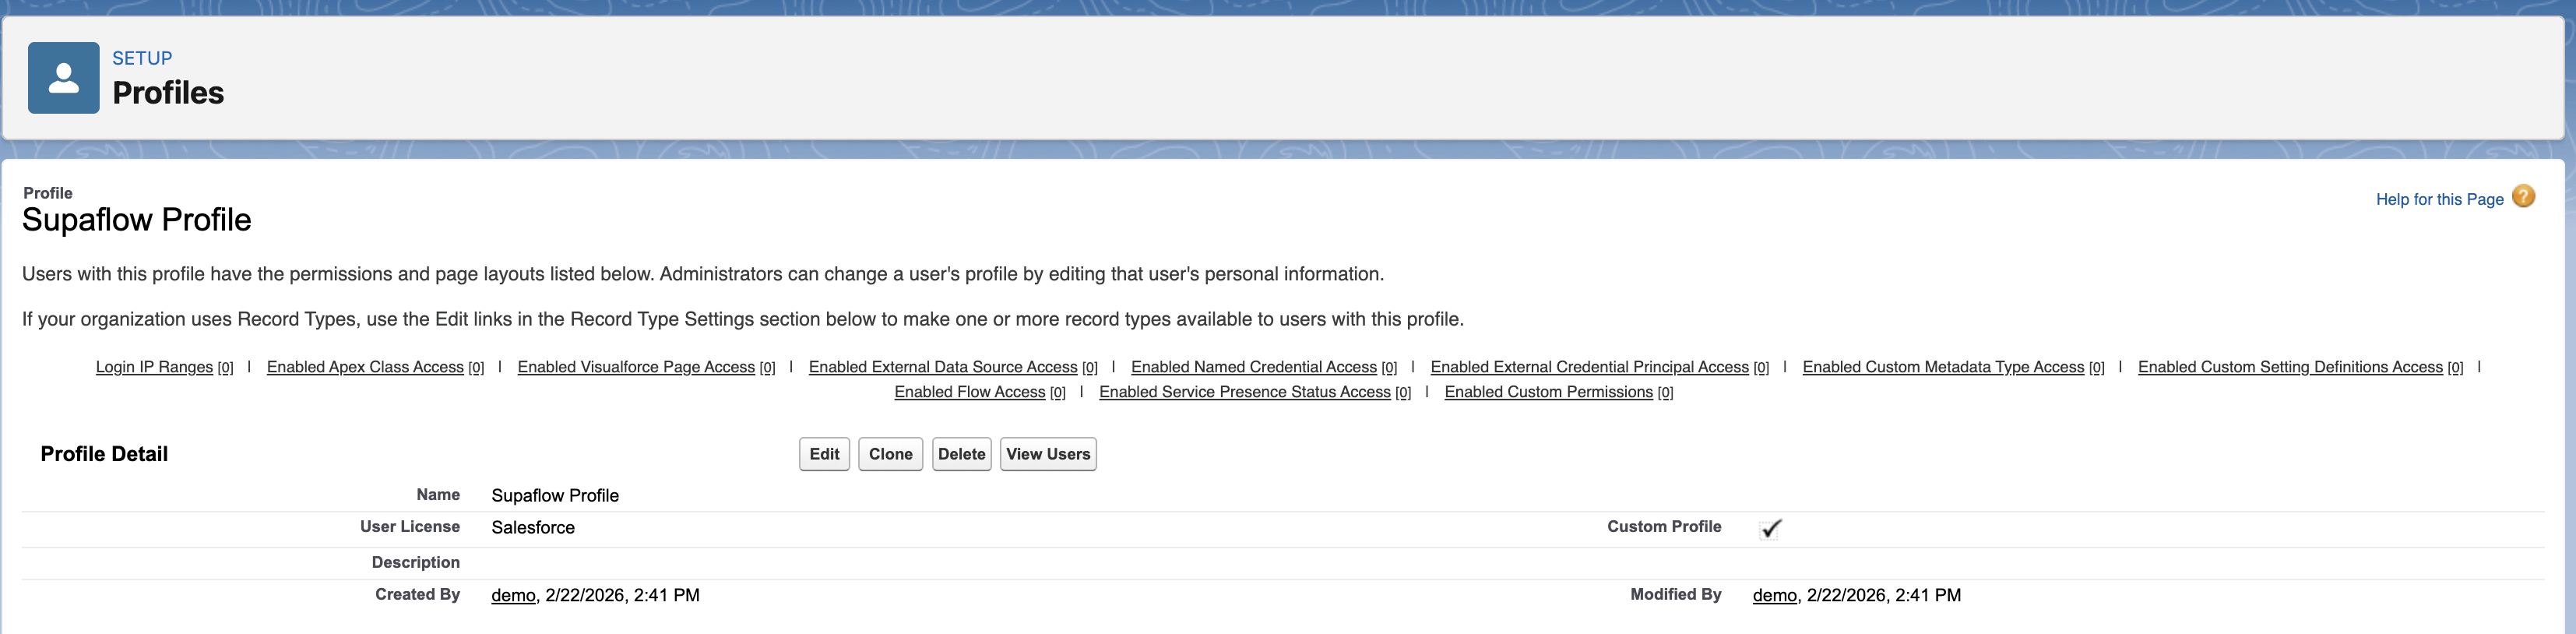
Task: Select Enabled Named Credential Access link
Action: click(x=1253, y=367)
